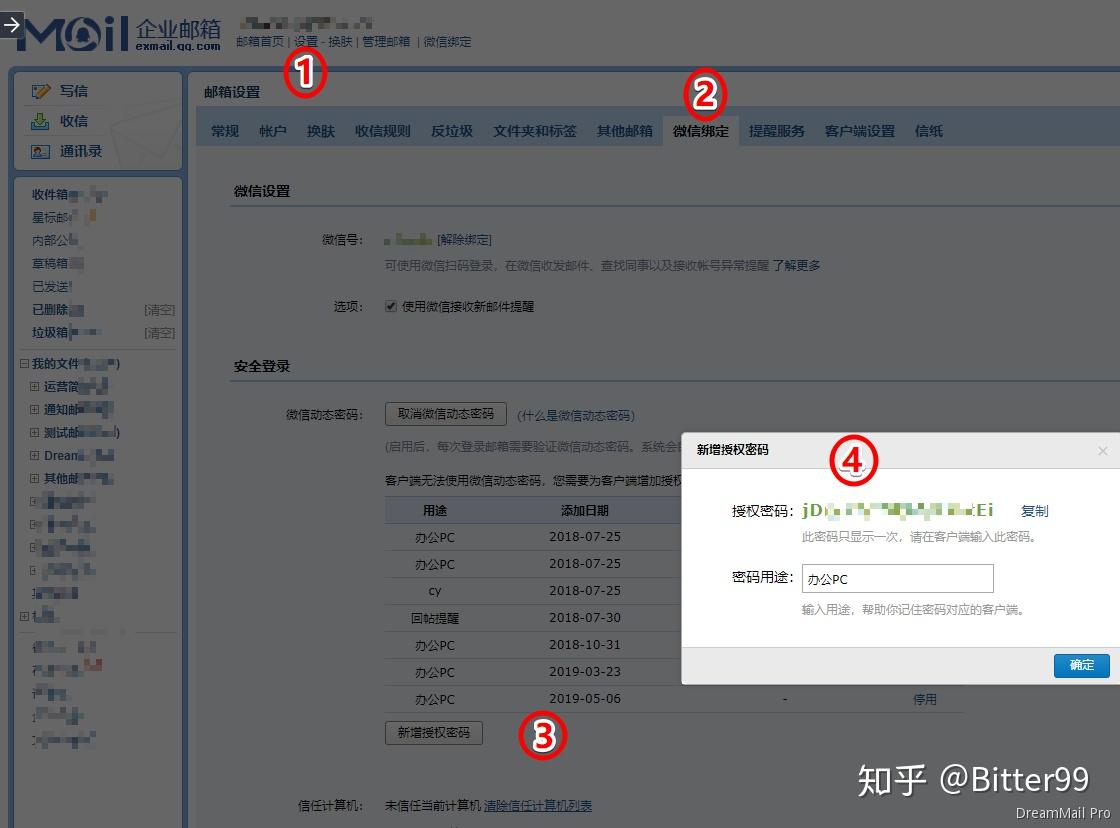Switch to the 常规 settings tab
The width and height of the screenshot is (1120, 828).
[223, 130]
